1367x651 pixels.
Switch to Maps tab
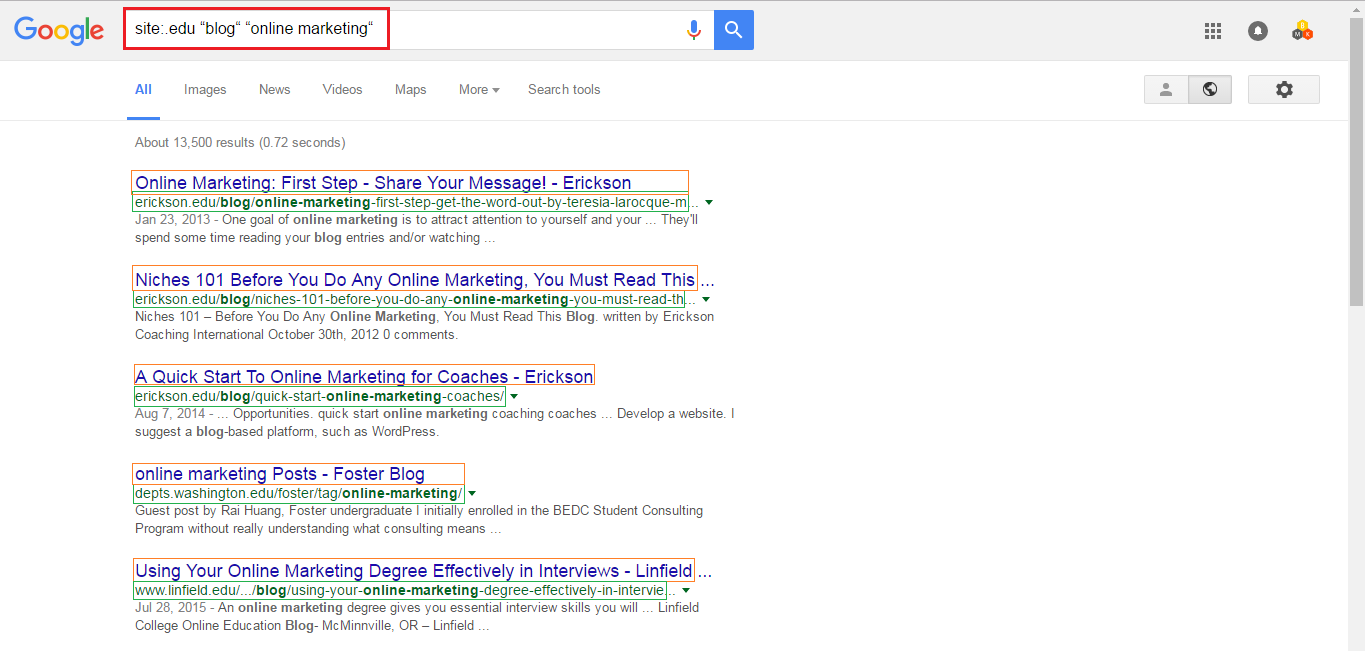(410, 89)
